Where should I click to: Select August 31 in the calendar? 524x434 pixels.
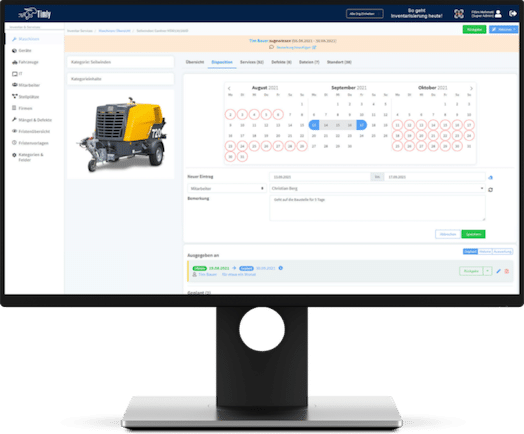[242, 156]
